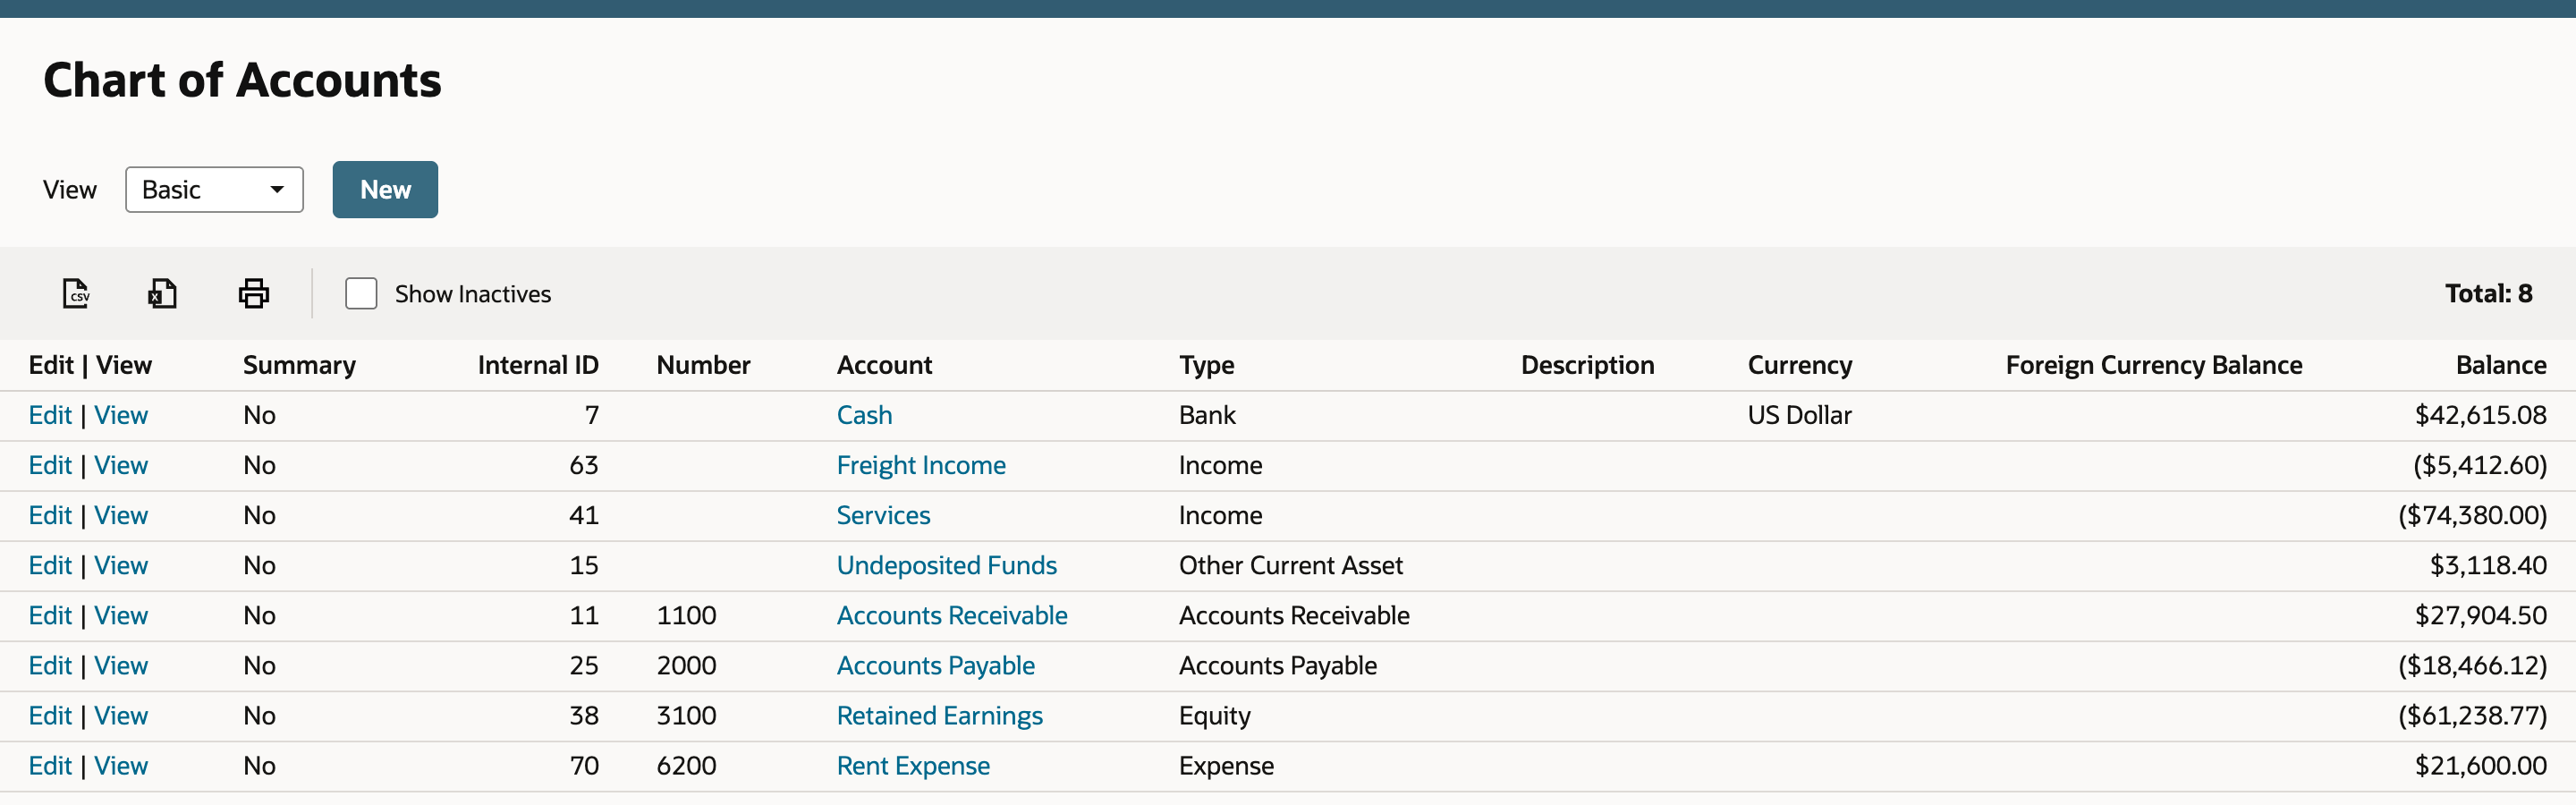
Task: Open the Retained Earnings account
Action: pos(939,715)
